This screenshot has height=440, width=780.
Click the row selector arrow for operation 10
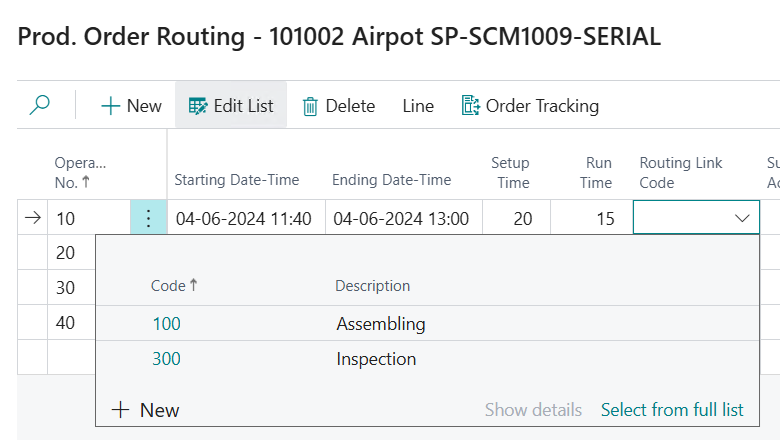click(x=33, y=218)
